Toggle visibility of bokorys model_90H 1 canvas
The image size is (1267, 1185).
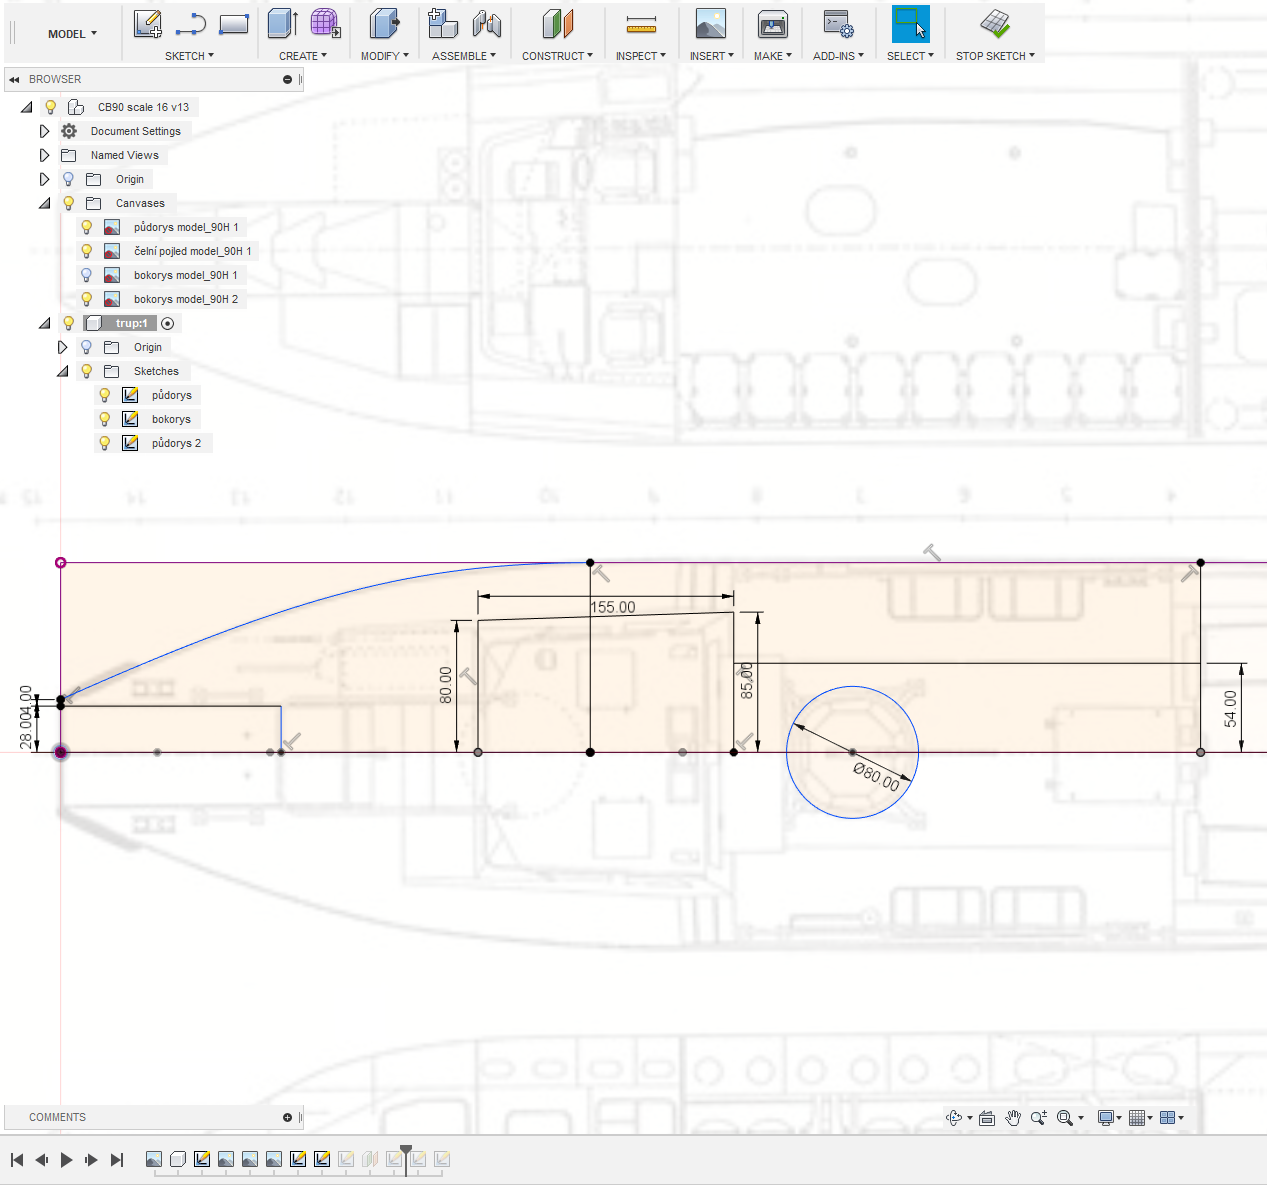pyautogui.click(x=87, y=275)
